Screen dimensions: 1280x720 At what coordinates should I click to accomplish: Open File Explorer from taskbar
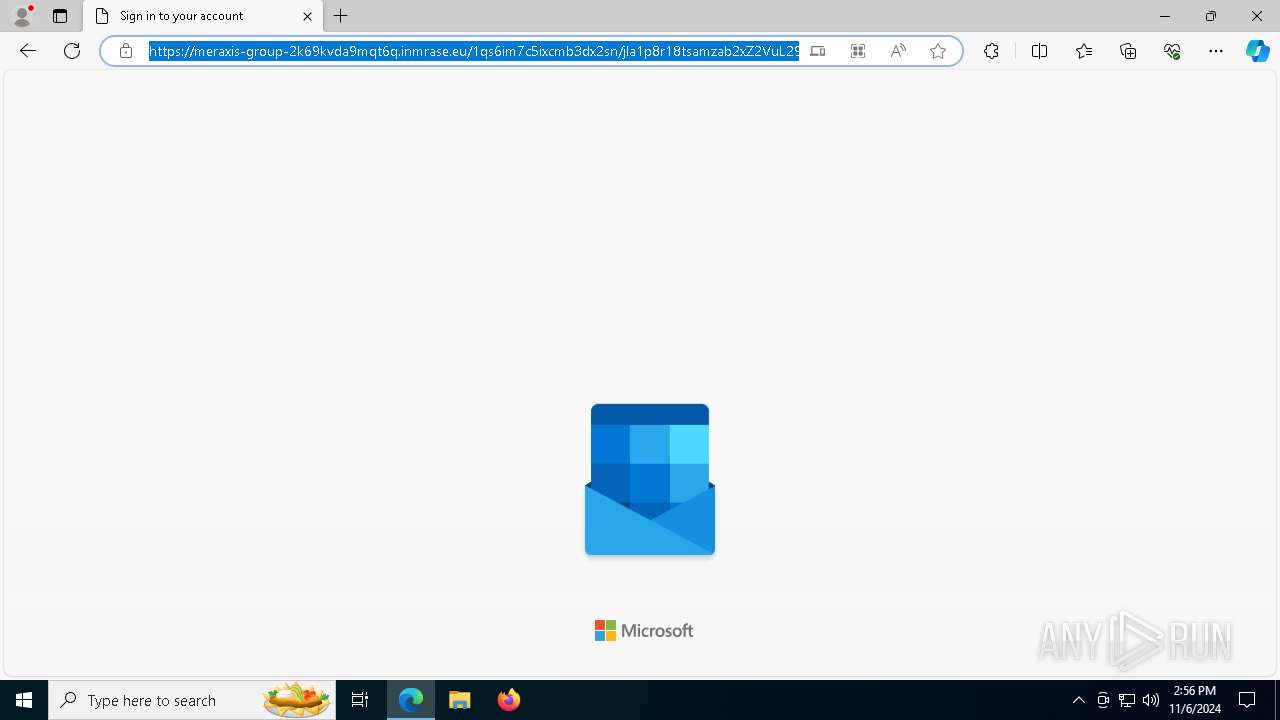[460, 700]
